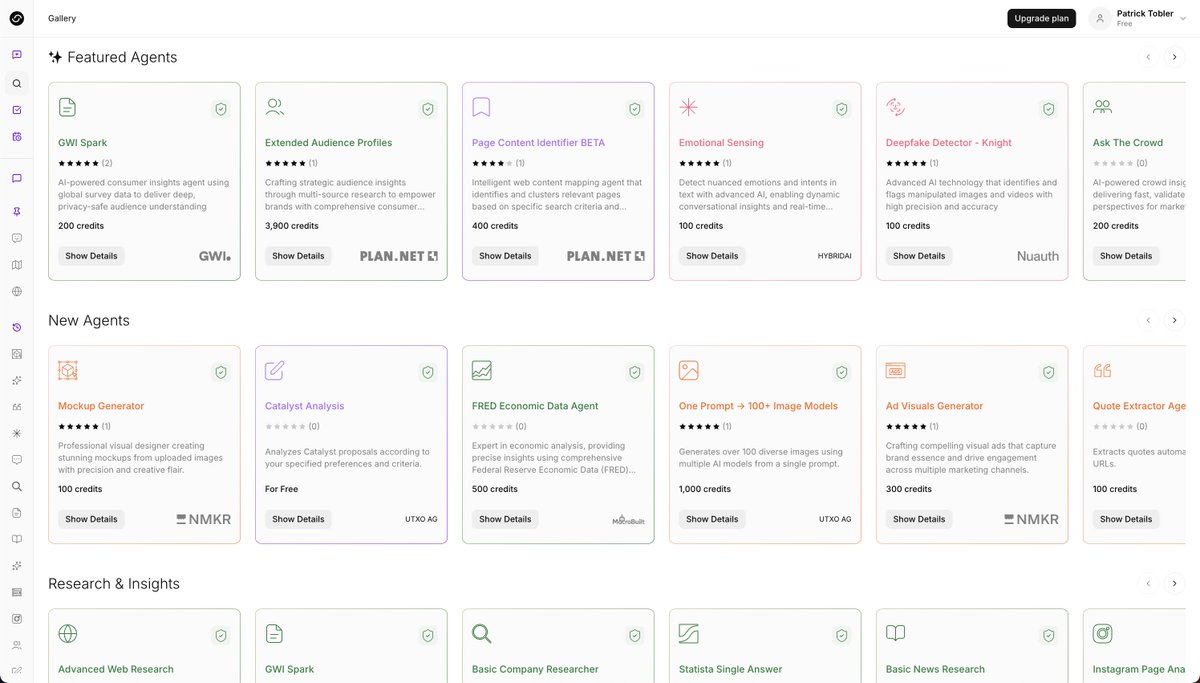Click the verified shield badge on Emotional Sensing
This screenshot has height=683, width=1200.
(x=842, y=109)
